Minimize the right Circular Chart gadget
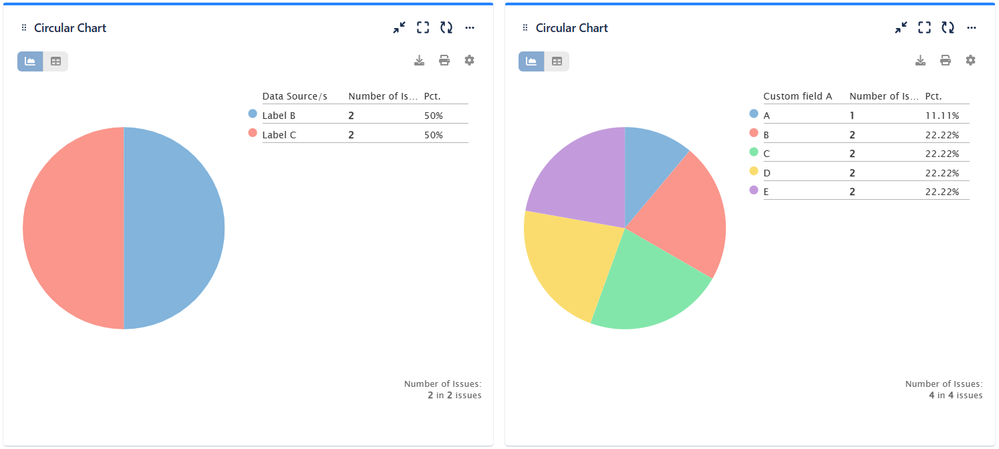999x449 pixels. [900, 27]
